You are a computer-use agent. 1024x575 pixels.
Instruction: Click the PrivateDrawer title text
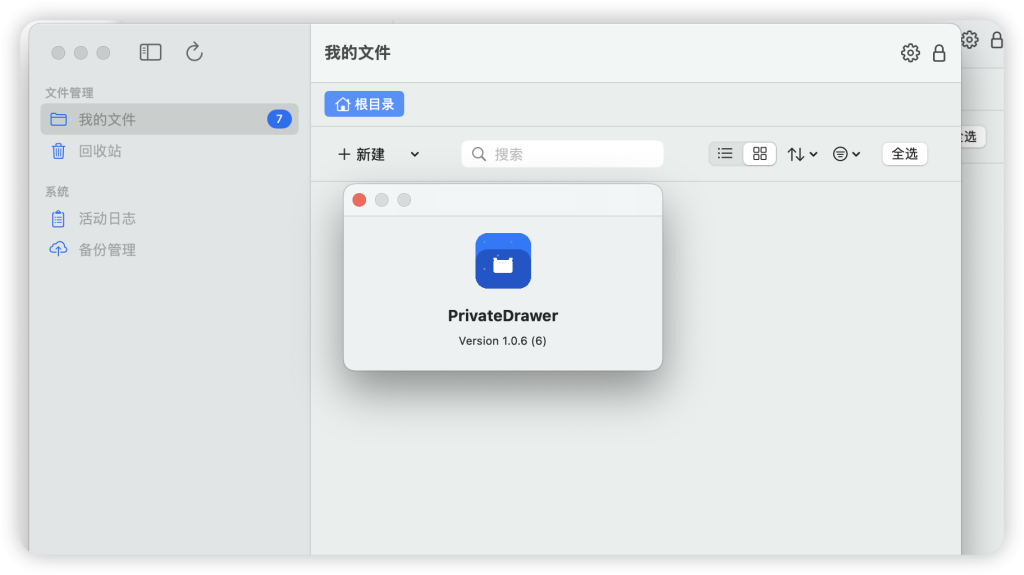[x=503, y=316]
